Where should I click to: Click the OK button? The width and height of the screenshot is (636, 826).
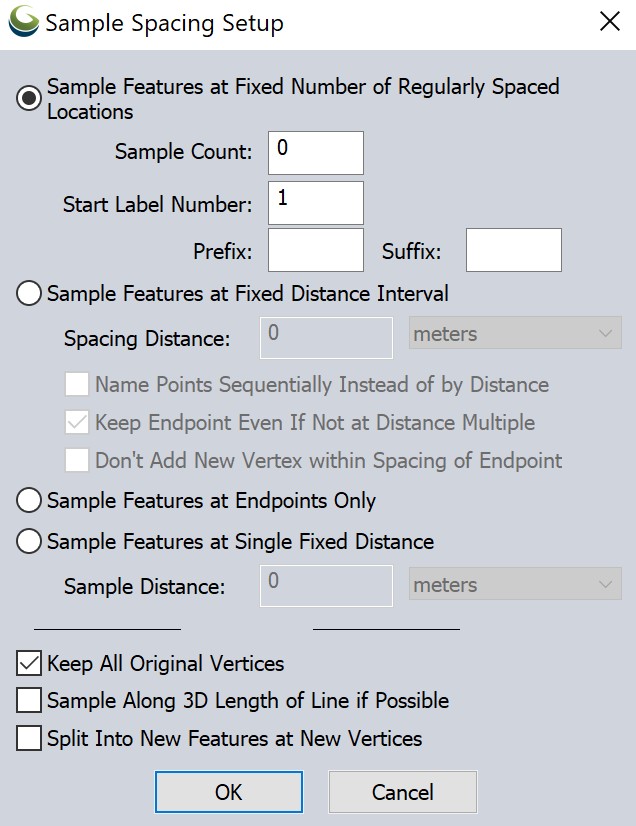tap(229, 792)
